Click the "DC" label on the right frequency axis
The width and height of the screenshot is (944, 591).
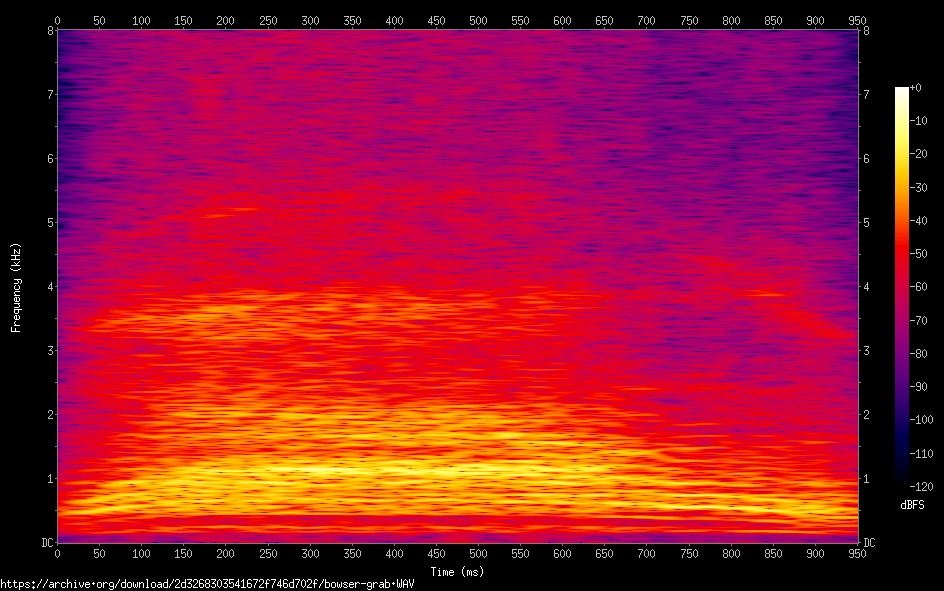tap(870, 543)
